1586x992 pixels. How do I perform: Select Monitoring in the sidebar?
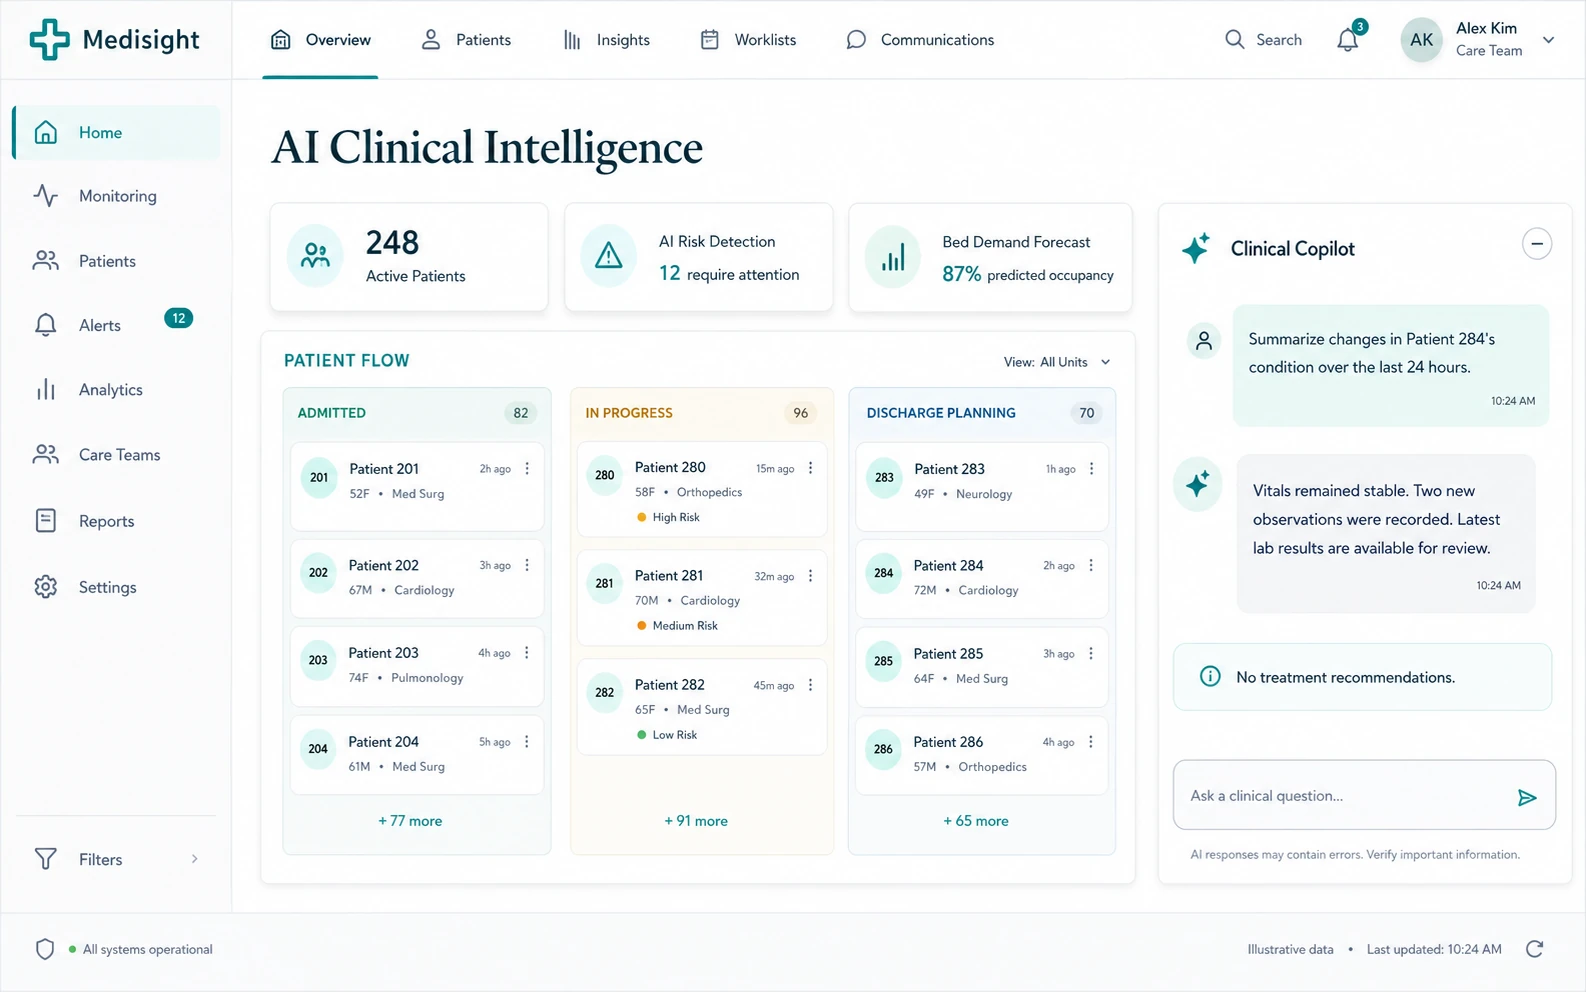click(x=116, y=196)
